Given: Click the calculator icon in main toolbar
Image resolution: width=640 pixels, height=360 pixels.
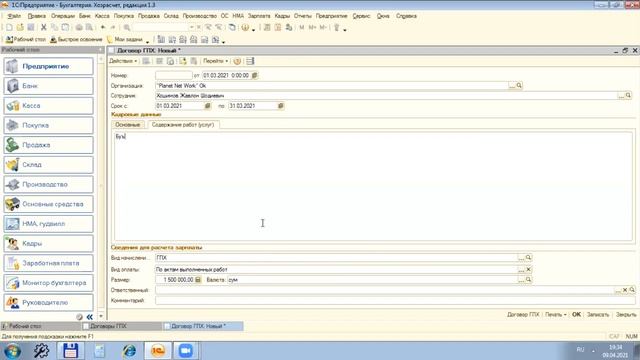Looking at the screenshot, I should pos(267,27).
